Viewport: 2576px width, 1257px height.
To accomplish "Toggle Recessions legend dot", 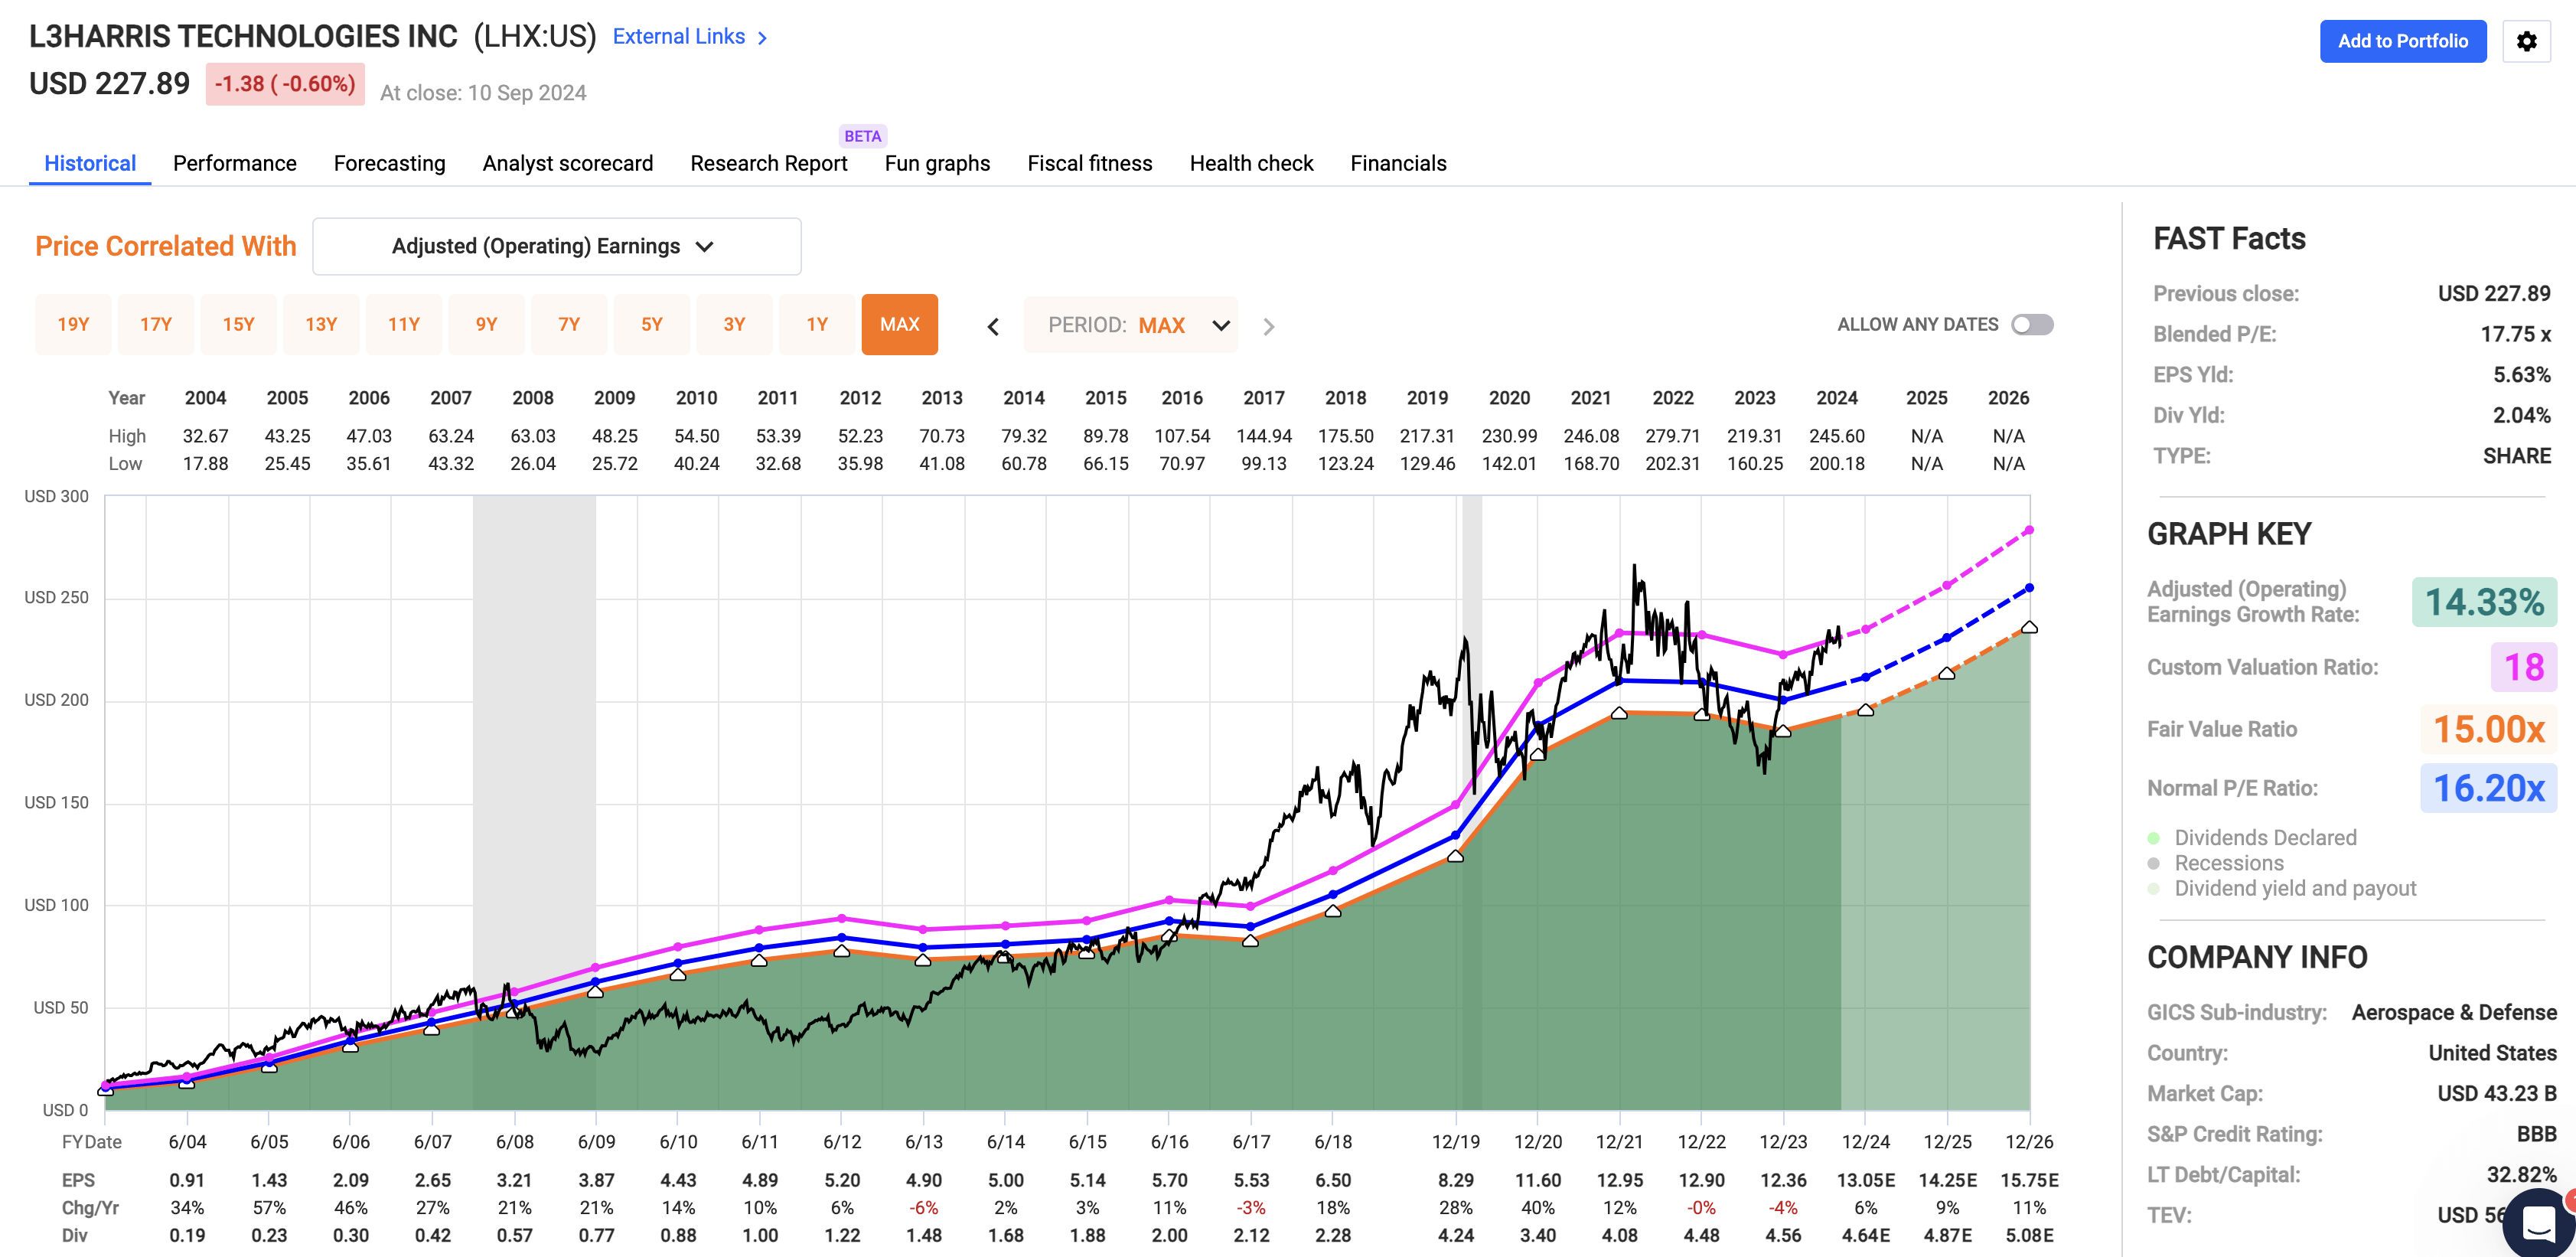I will point(2154,863).
